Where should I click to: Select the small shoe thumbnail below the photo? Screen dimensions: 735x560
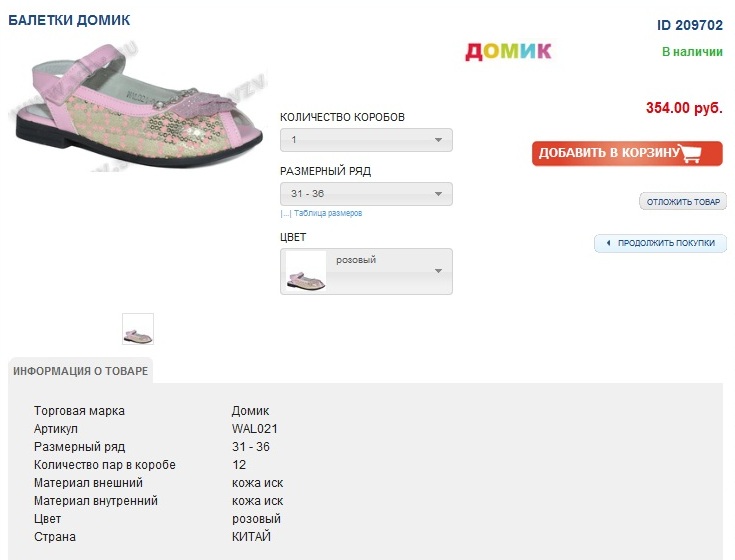click(138, 329)
